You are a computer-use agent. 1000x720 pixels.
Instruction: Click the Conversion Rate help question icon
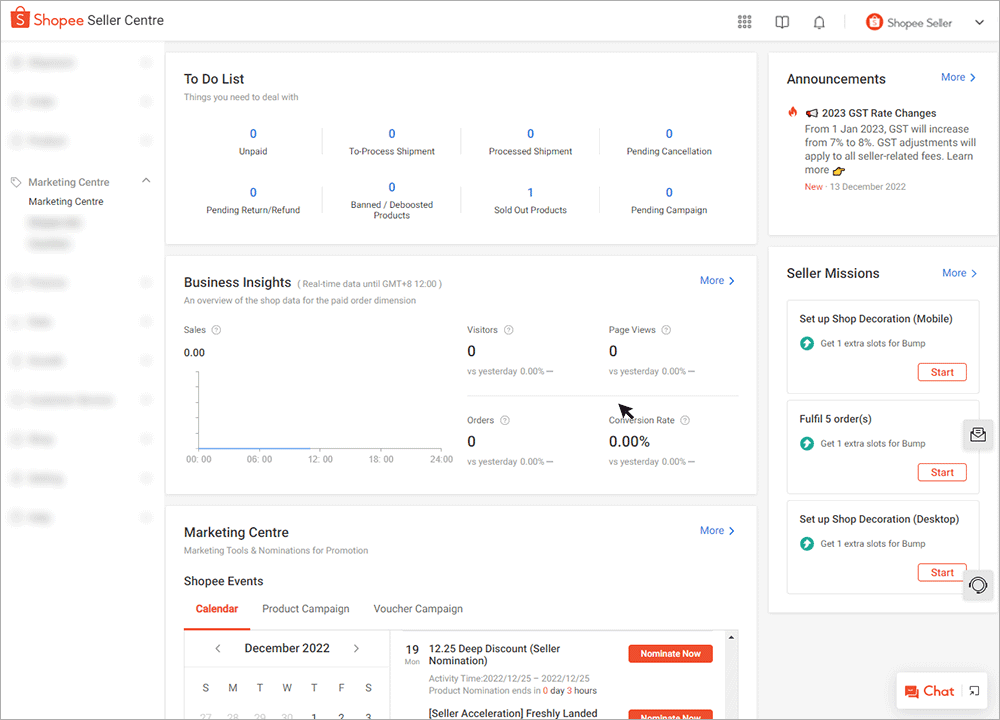coord(685,420)
